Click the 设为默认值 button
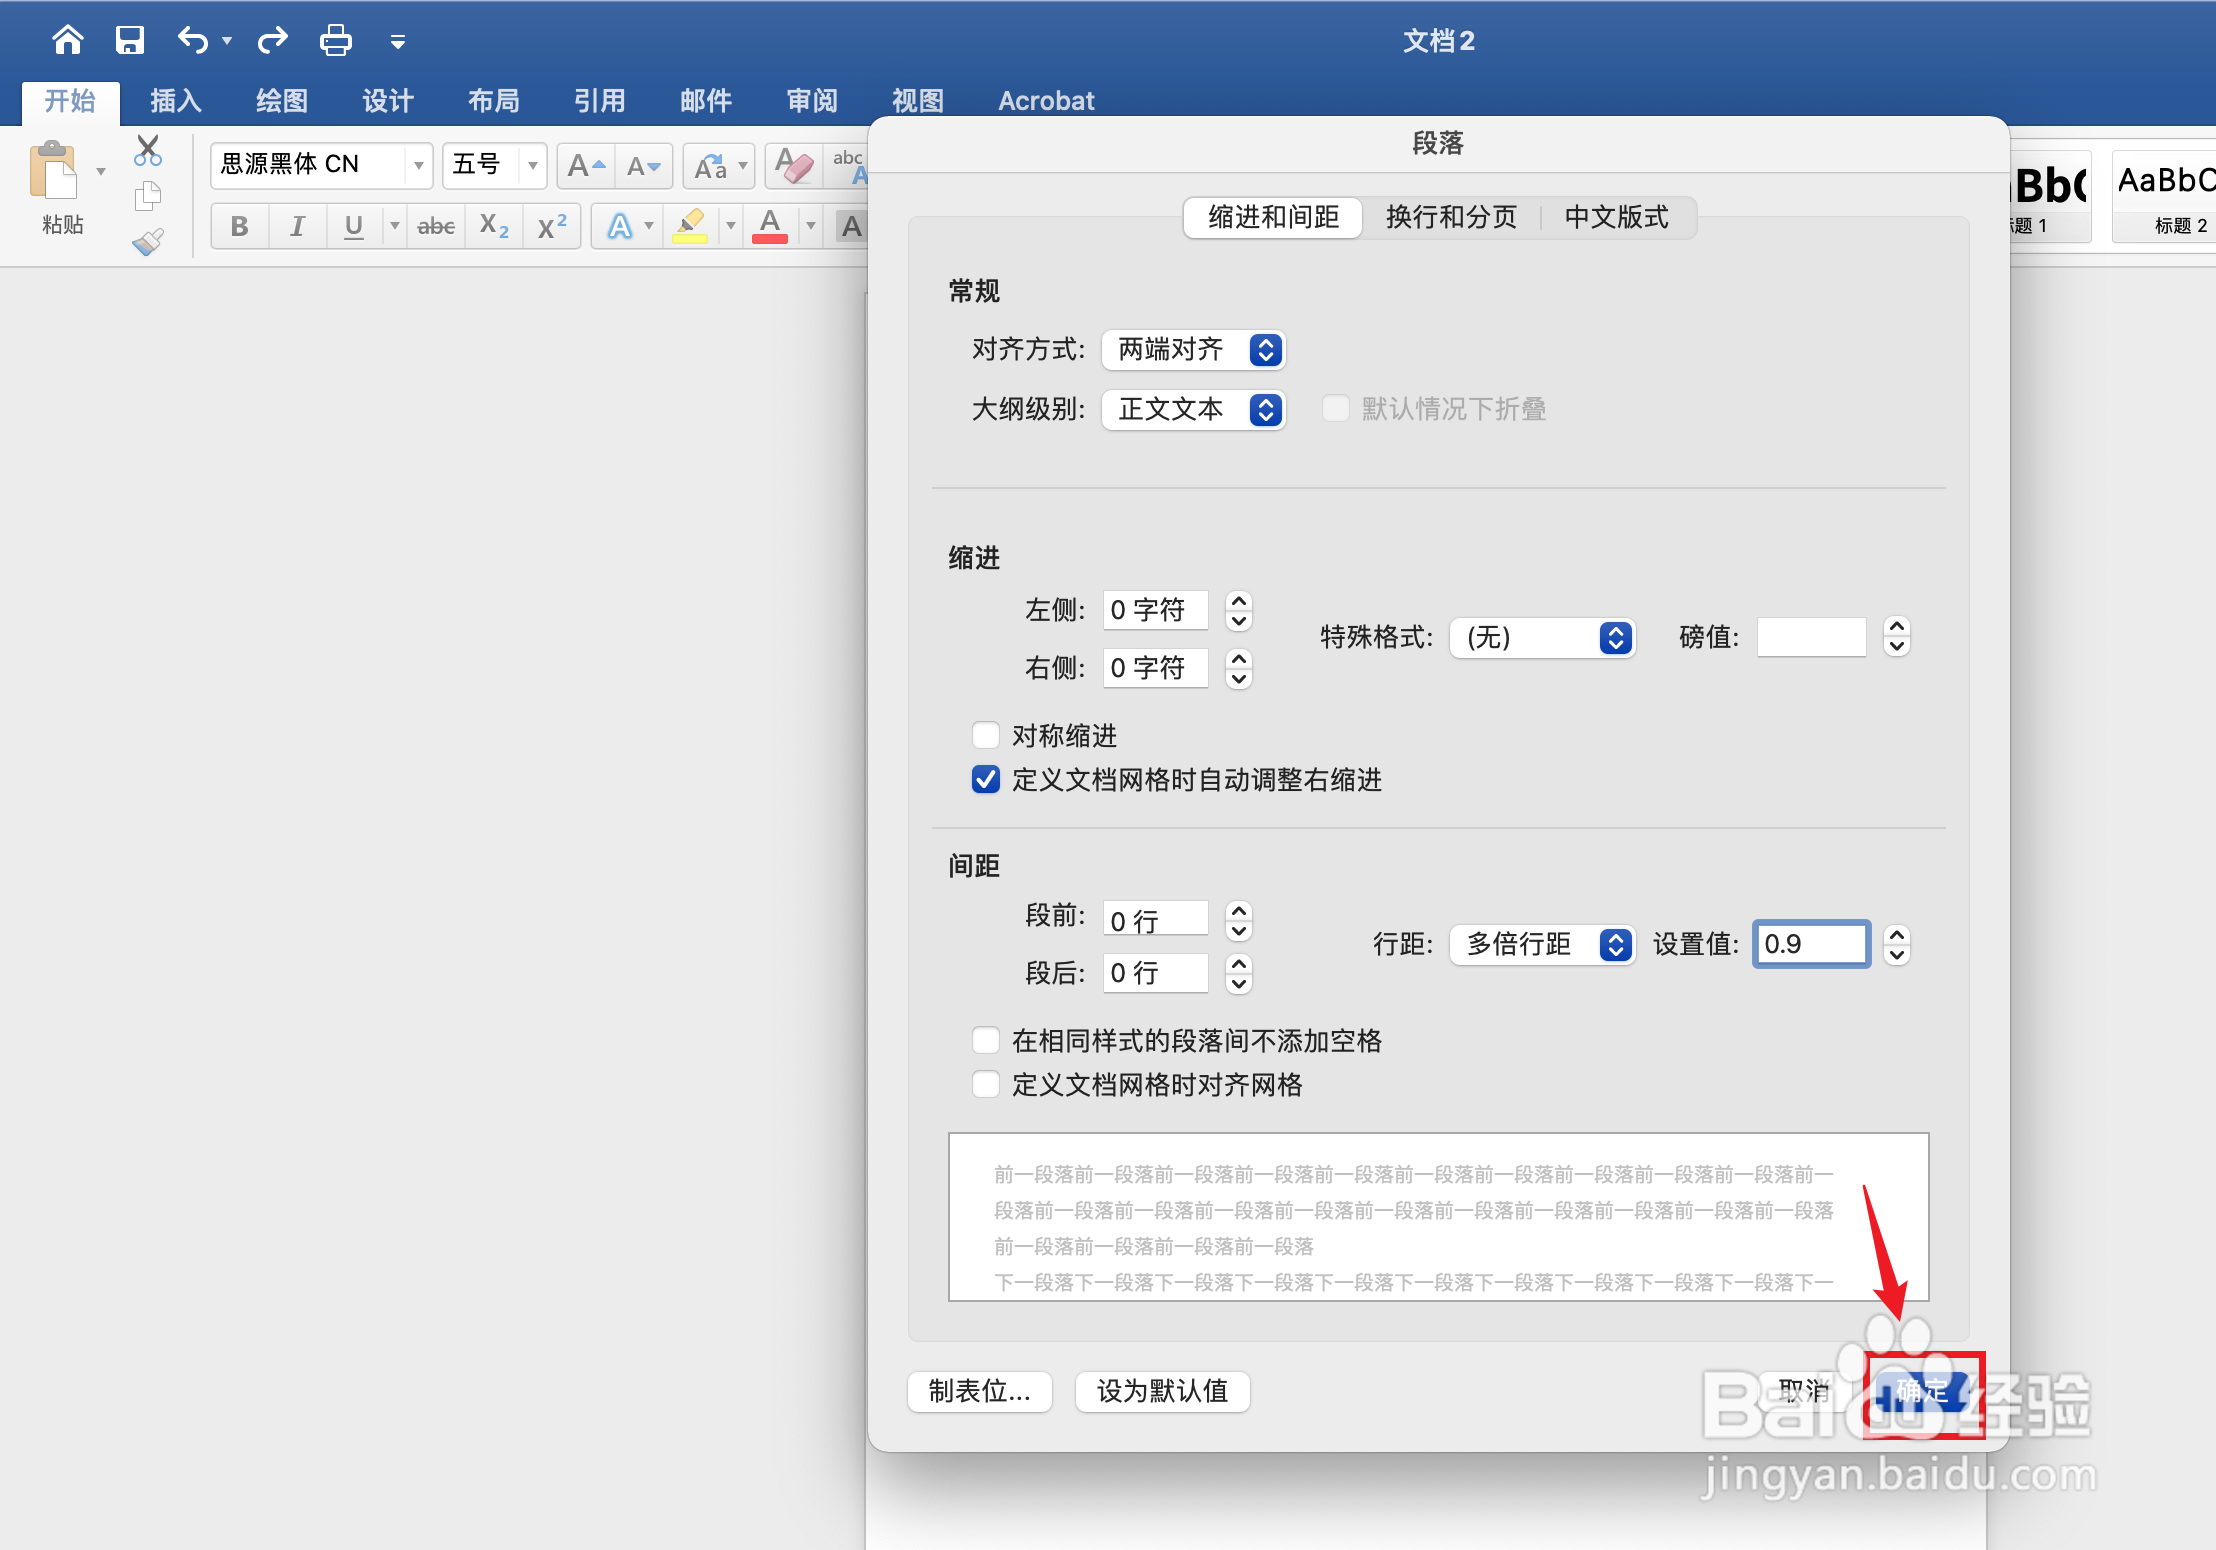The width and height of the screenshot is (2216, 1550). pos(1162,1391)
